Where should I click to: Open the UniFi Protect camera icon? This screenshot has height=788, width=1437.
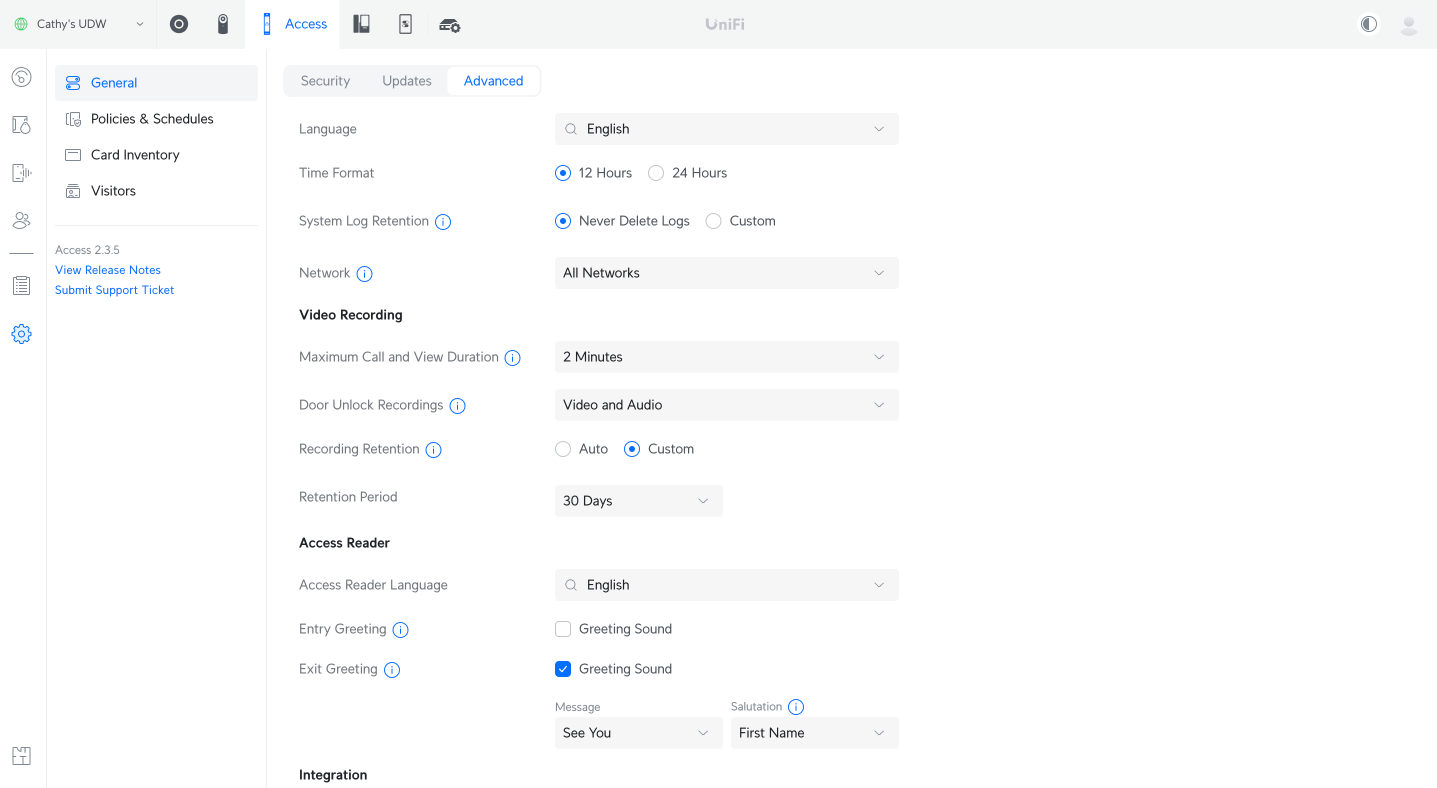pyautogui.click(x=223, y=24)
